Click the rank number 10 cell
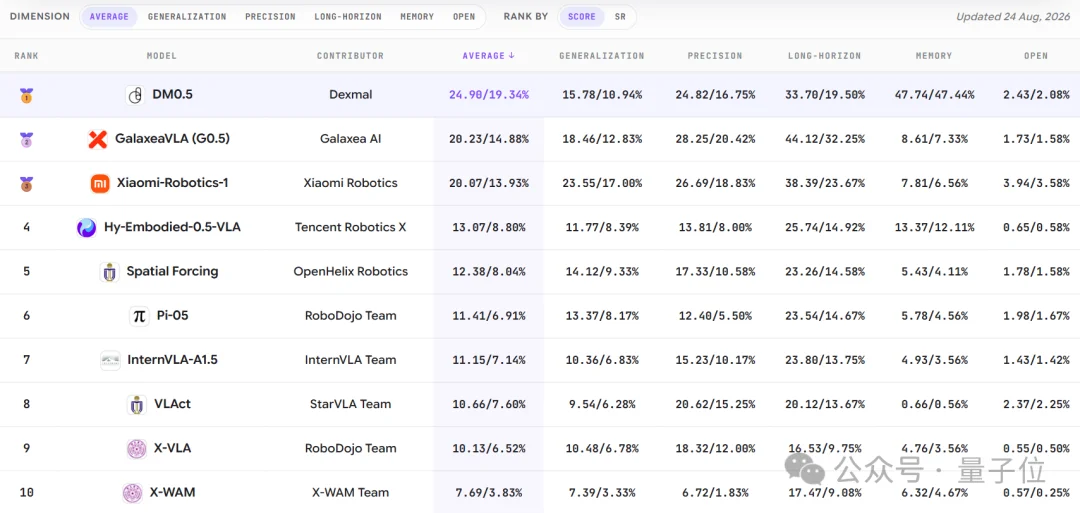The width and height of the screenshot is (1080, 513). [26, 492]
